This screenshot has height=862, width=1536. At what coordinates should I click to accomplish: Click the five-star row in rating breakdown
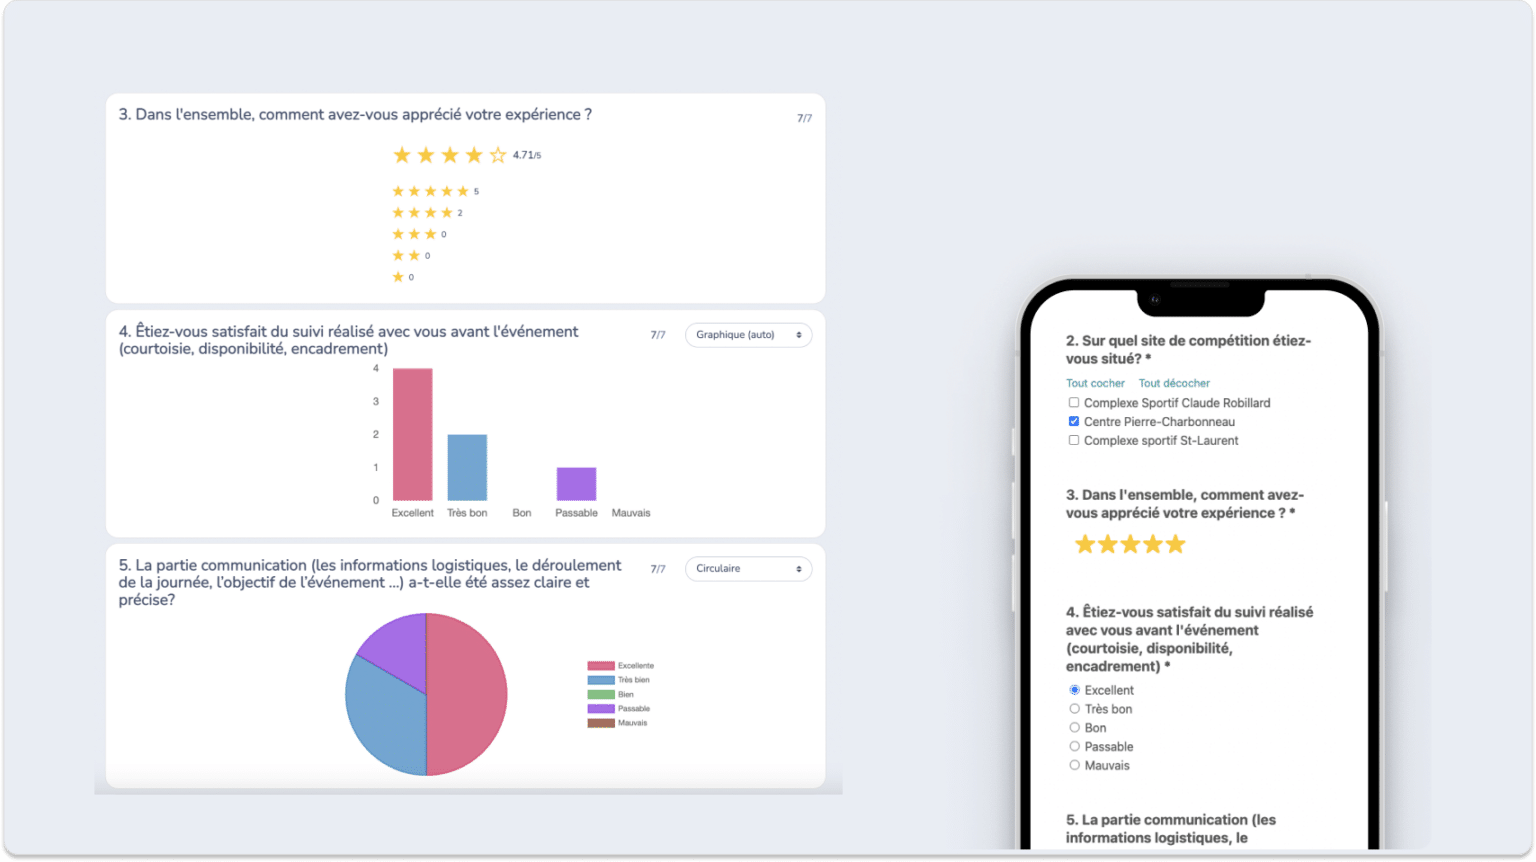tap(435, 191)
